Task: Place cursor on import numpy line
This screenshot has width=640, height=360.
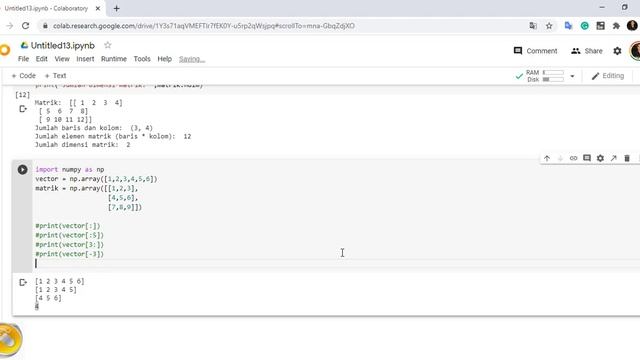Action: pyautogui.click(x=70, y=169)
